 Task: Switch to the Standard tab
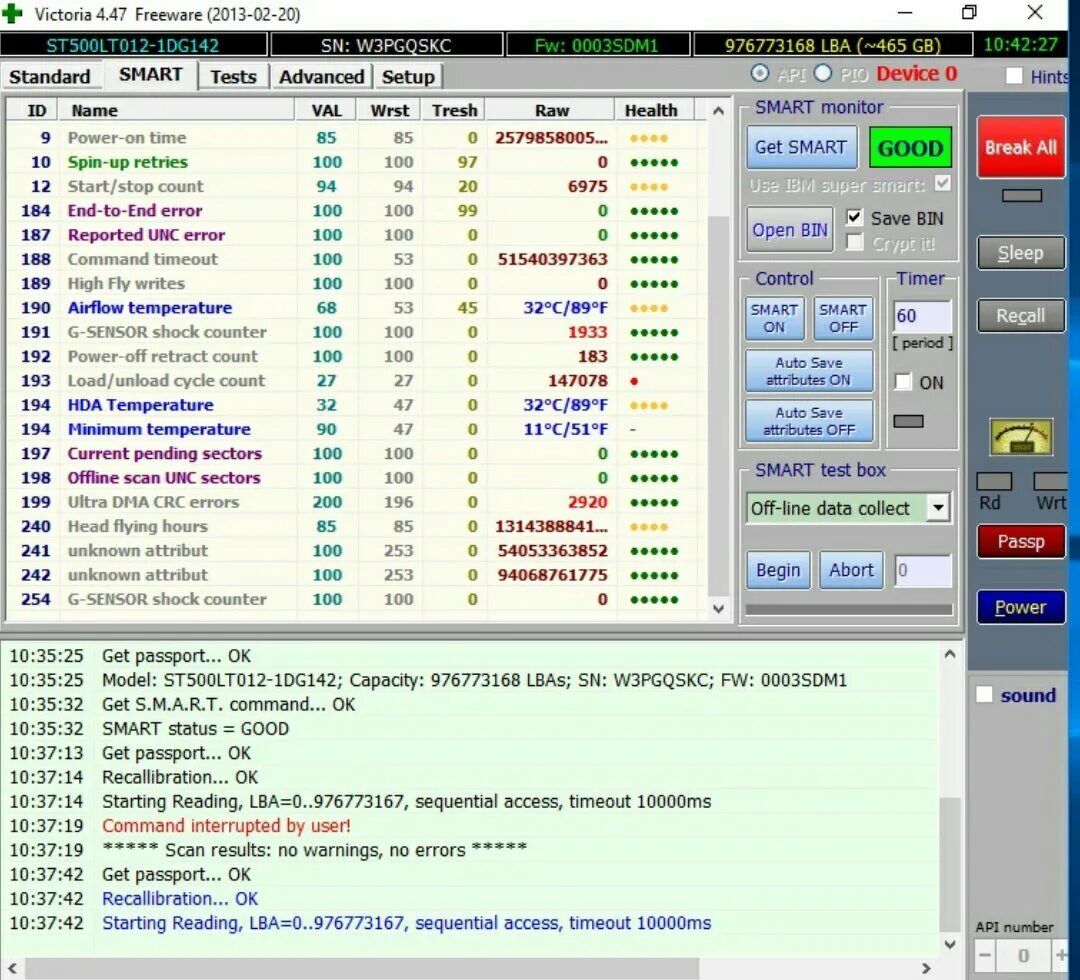point(50,76)
